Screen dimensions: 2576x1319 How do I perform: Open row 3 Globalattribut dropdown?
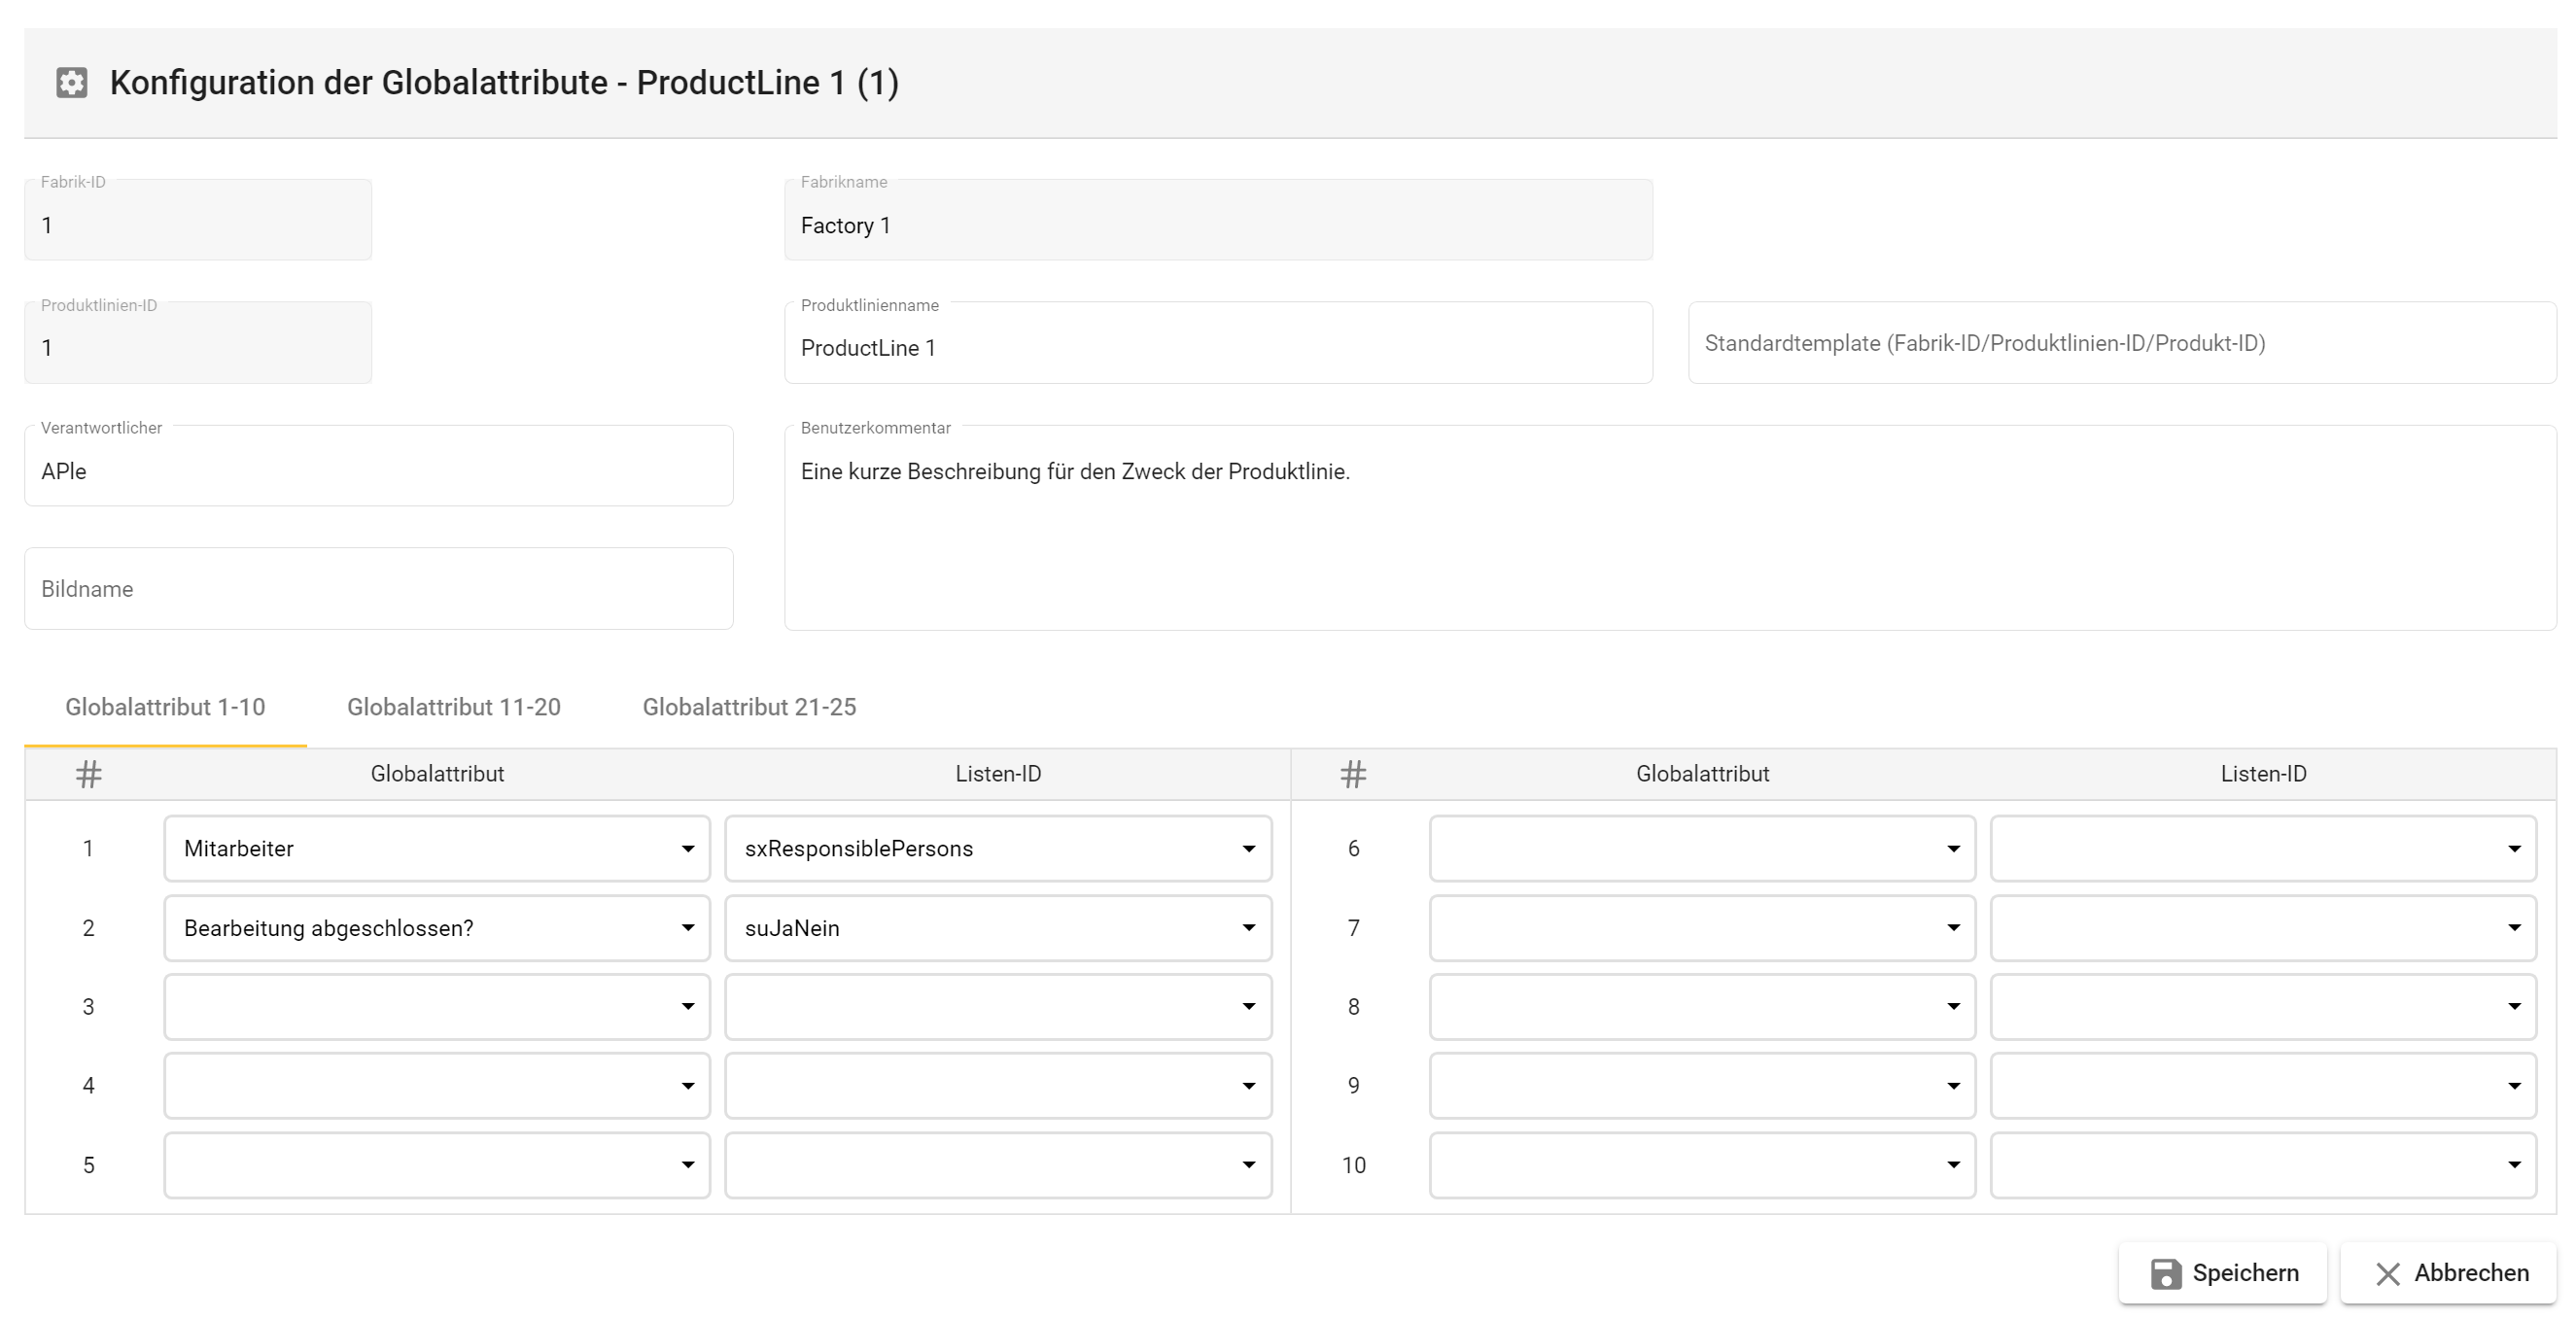click(x=437, y=1007)
